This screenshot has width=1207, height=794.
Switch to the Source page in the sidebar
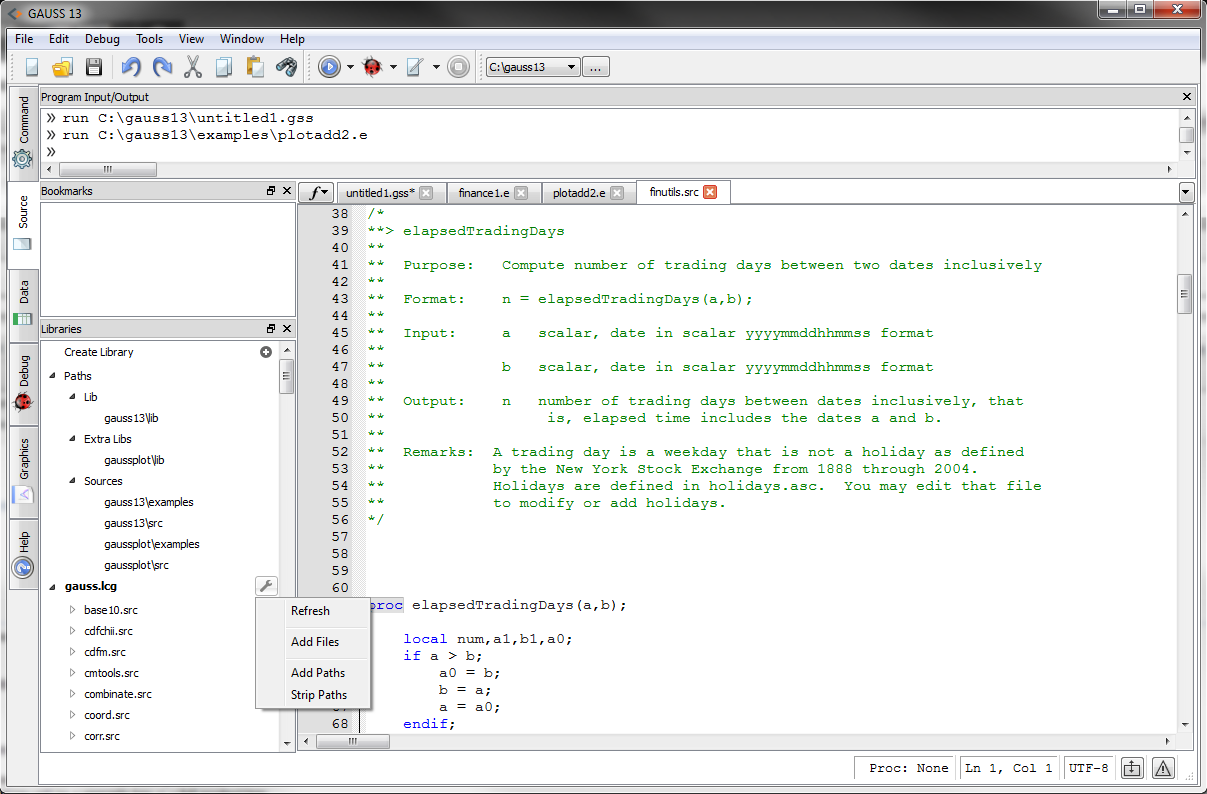(23, 224)
